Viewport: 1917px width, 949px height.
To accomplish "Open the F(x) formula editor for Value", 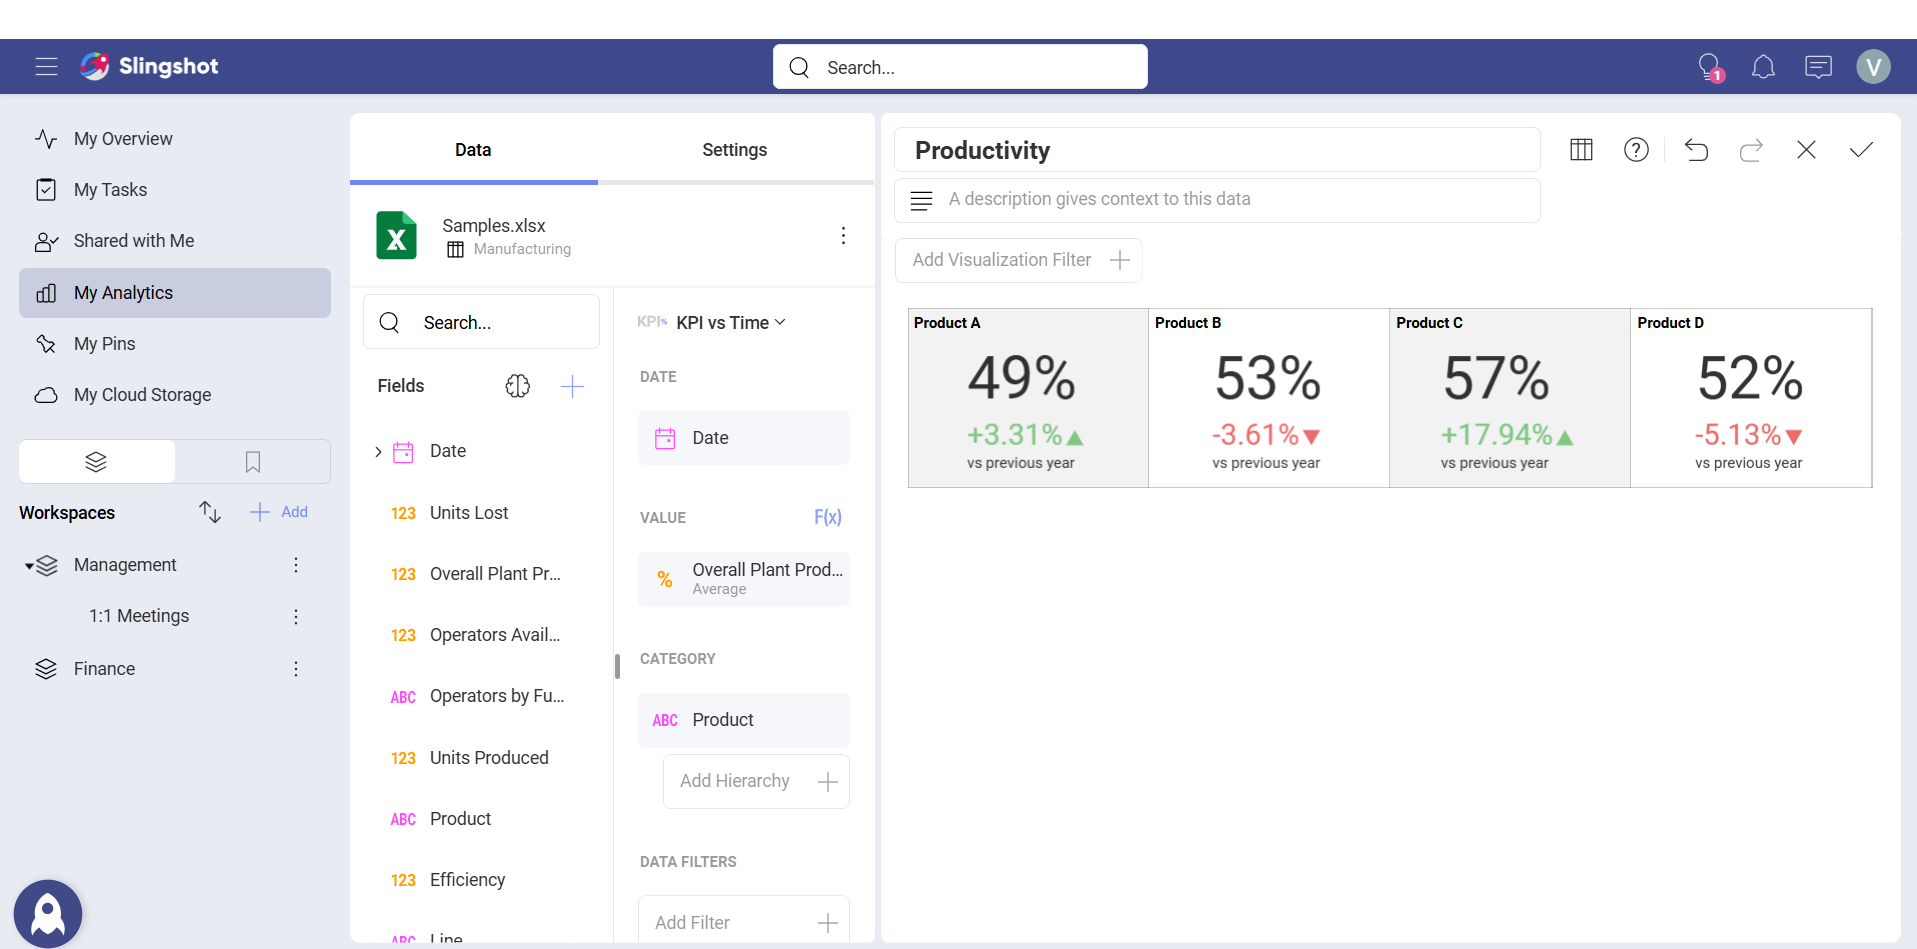I will [828, 517].
